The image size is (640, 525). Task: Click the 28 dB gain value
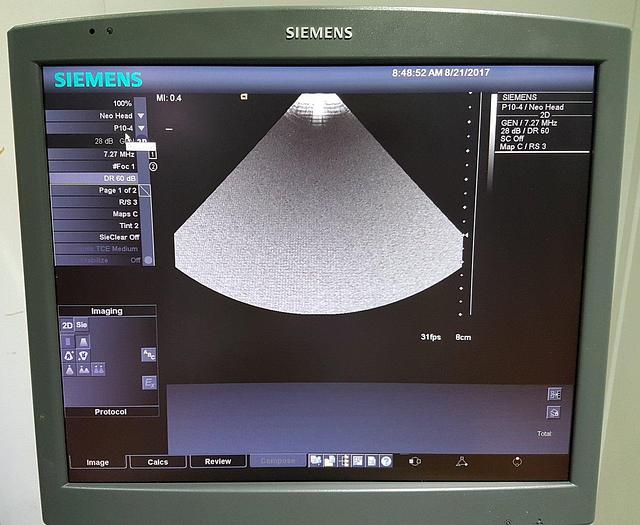click(x=104, y=141)
